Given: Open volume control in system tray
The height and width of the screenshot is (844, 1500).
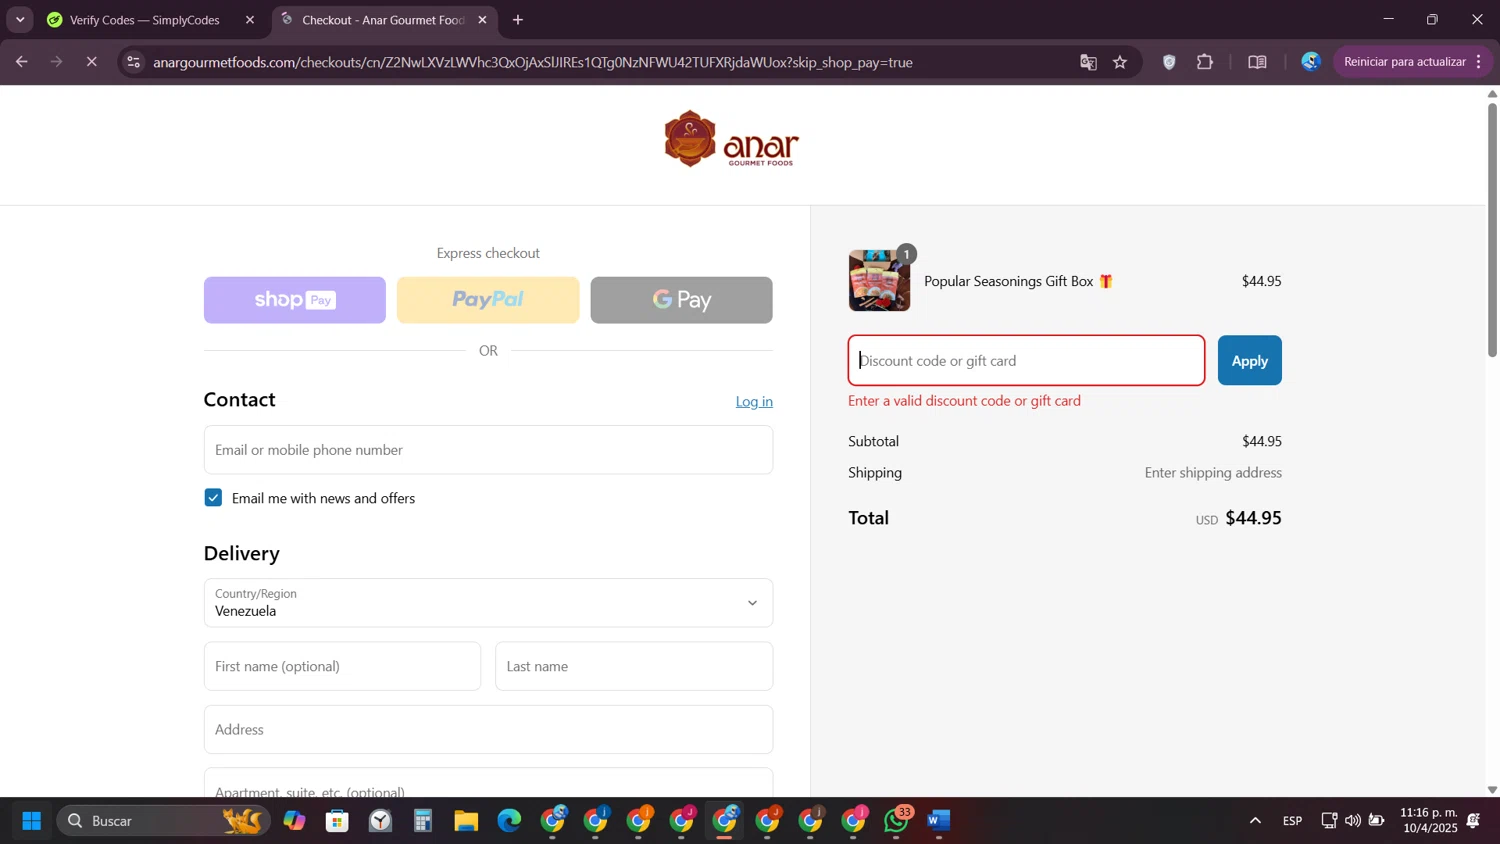Looking at the screenshot, I should [x=1352, y=821].
